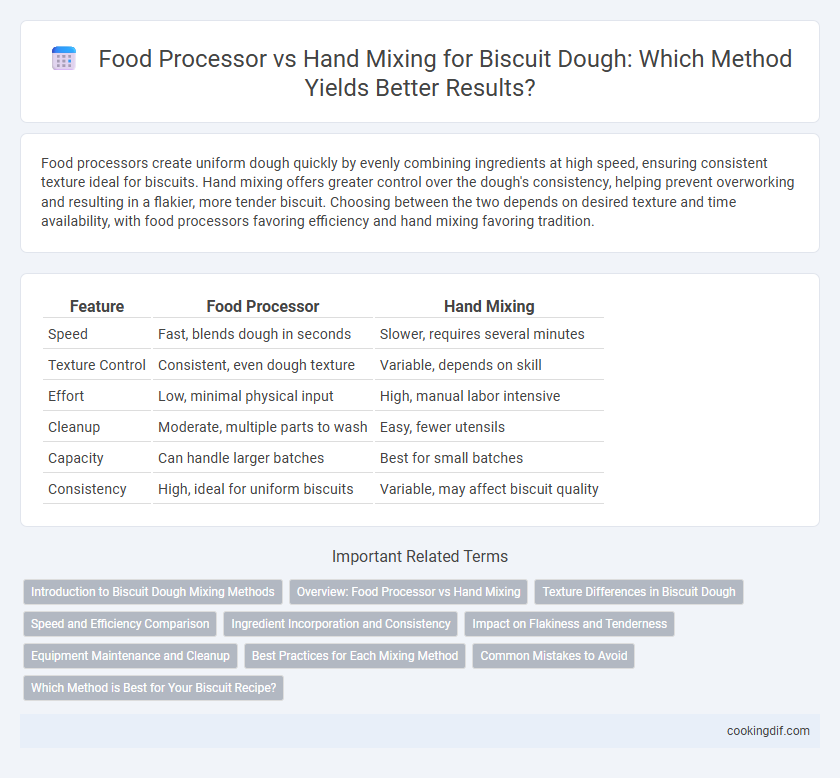Select the Texture Control row label
Screen dimensions: 840x778
(x=97, y=365)
